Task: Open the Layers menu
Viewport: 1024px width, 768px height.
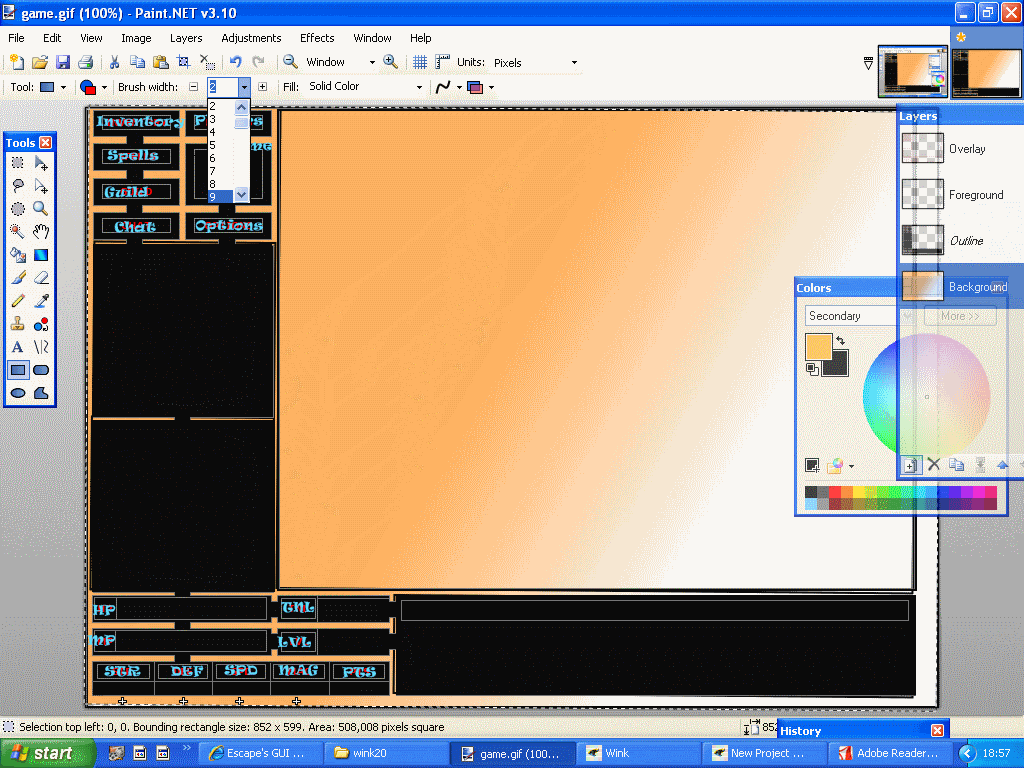Action: pyautogui.click(x=186, y=38)
